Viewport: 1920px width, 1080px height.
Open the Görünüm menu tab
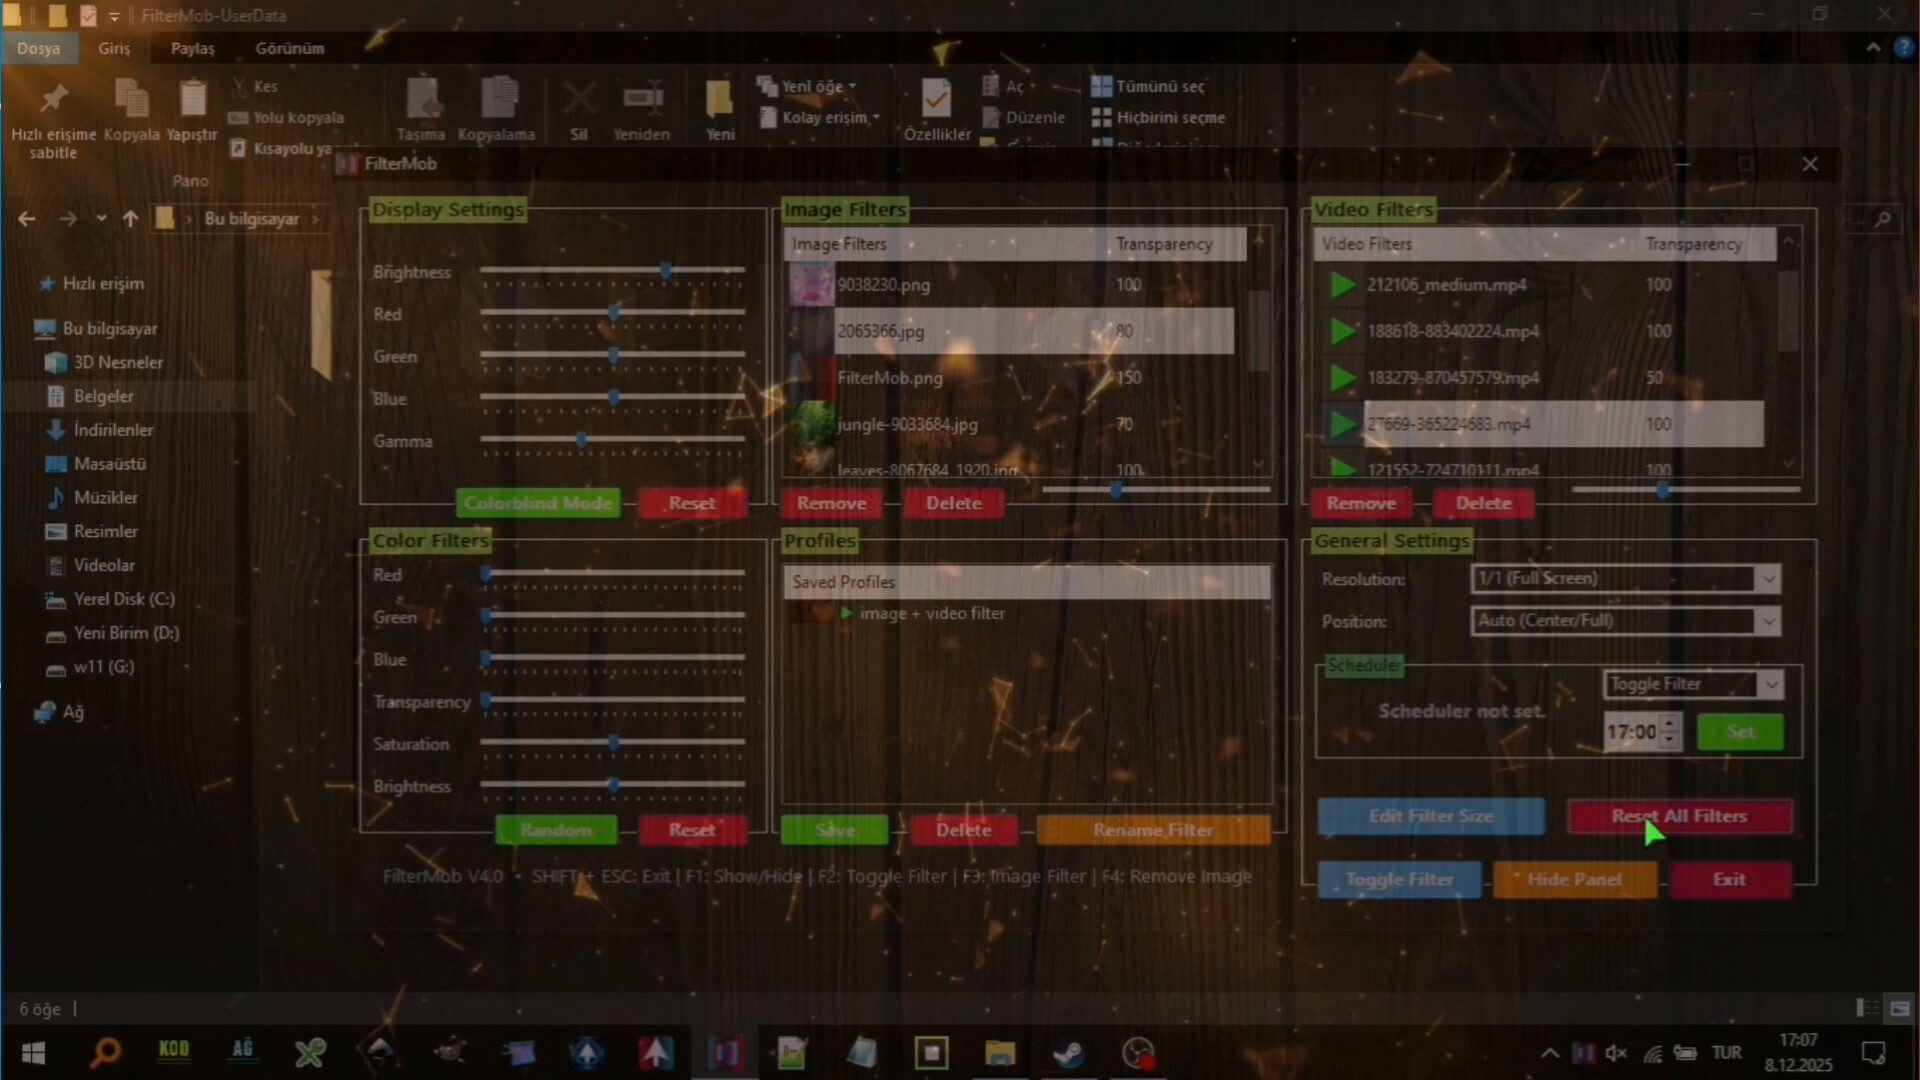tap(289, 48)
